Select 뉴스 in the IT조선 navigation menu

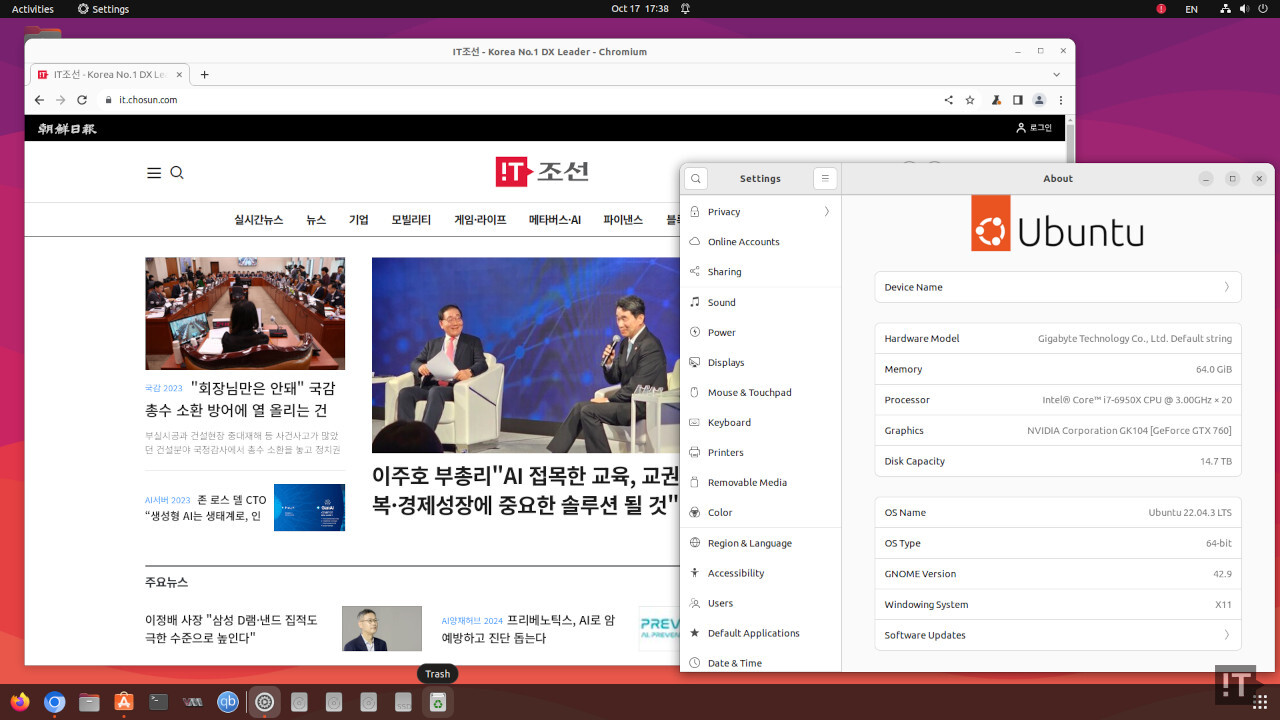tap(315, 219)
